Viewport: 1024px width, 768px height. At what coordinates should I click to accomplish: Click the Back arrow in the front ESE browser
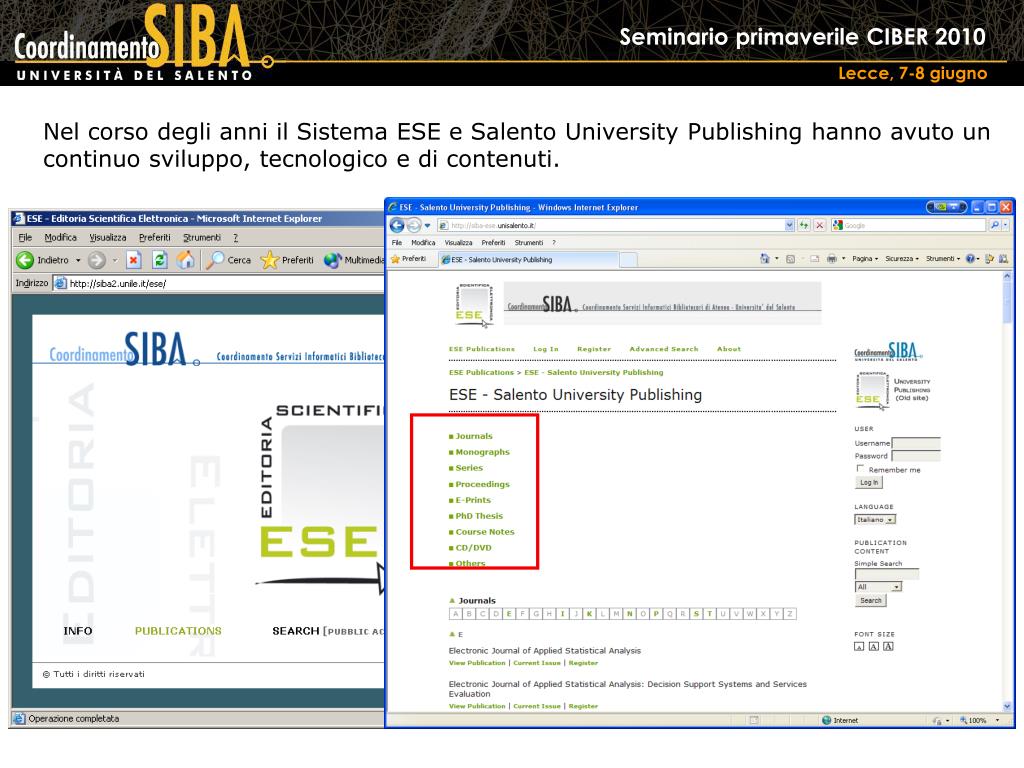click(396, 225)
